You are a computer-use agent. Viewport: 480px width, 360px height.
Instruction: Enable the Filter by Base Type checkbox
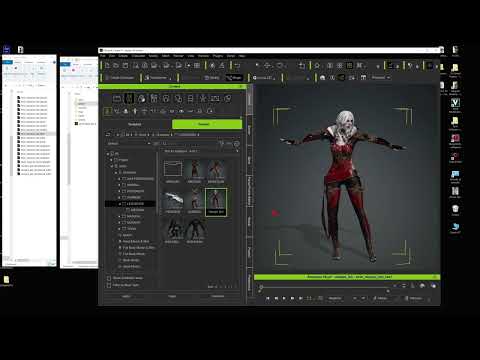pos(109,285)
